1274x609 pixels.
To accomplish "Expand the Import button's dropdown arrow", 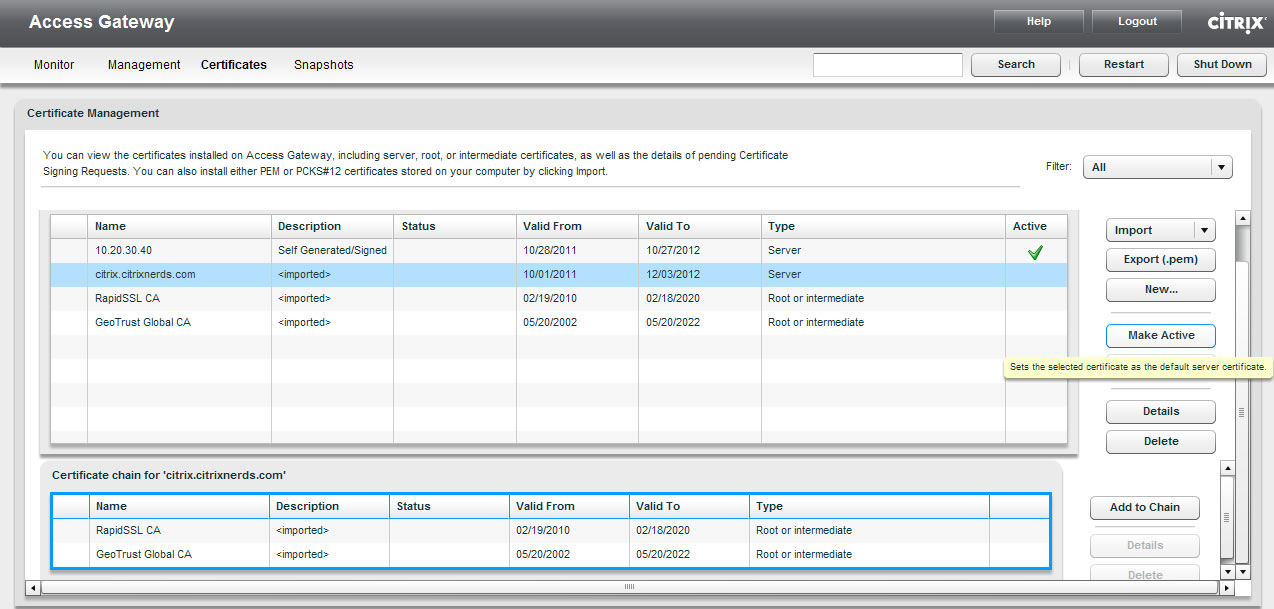I will click(1205, 230).
